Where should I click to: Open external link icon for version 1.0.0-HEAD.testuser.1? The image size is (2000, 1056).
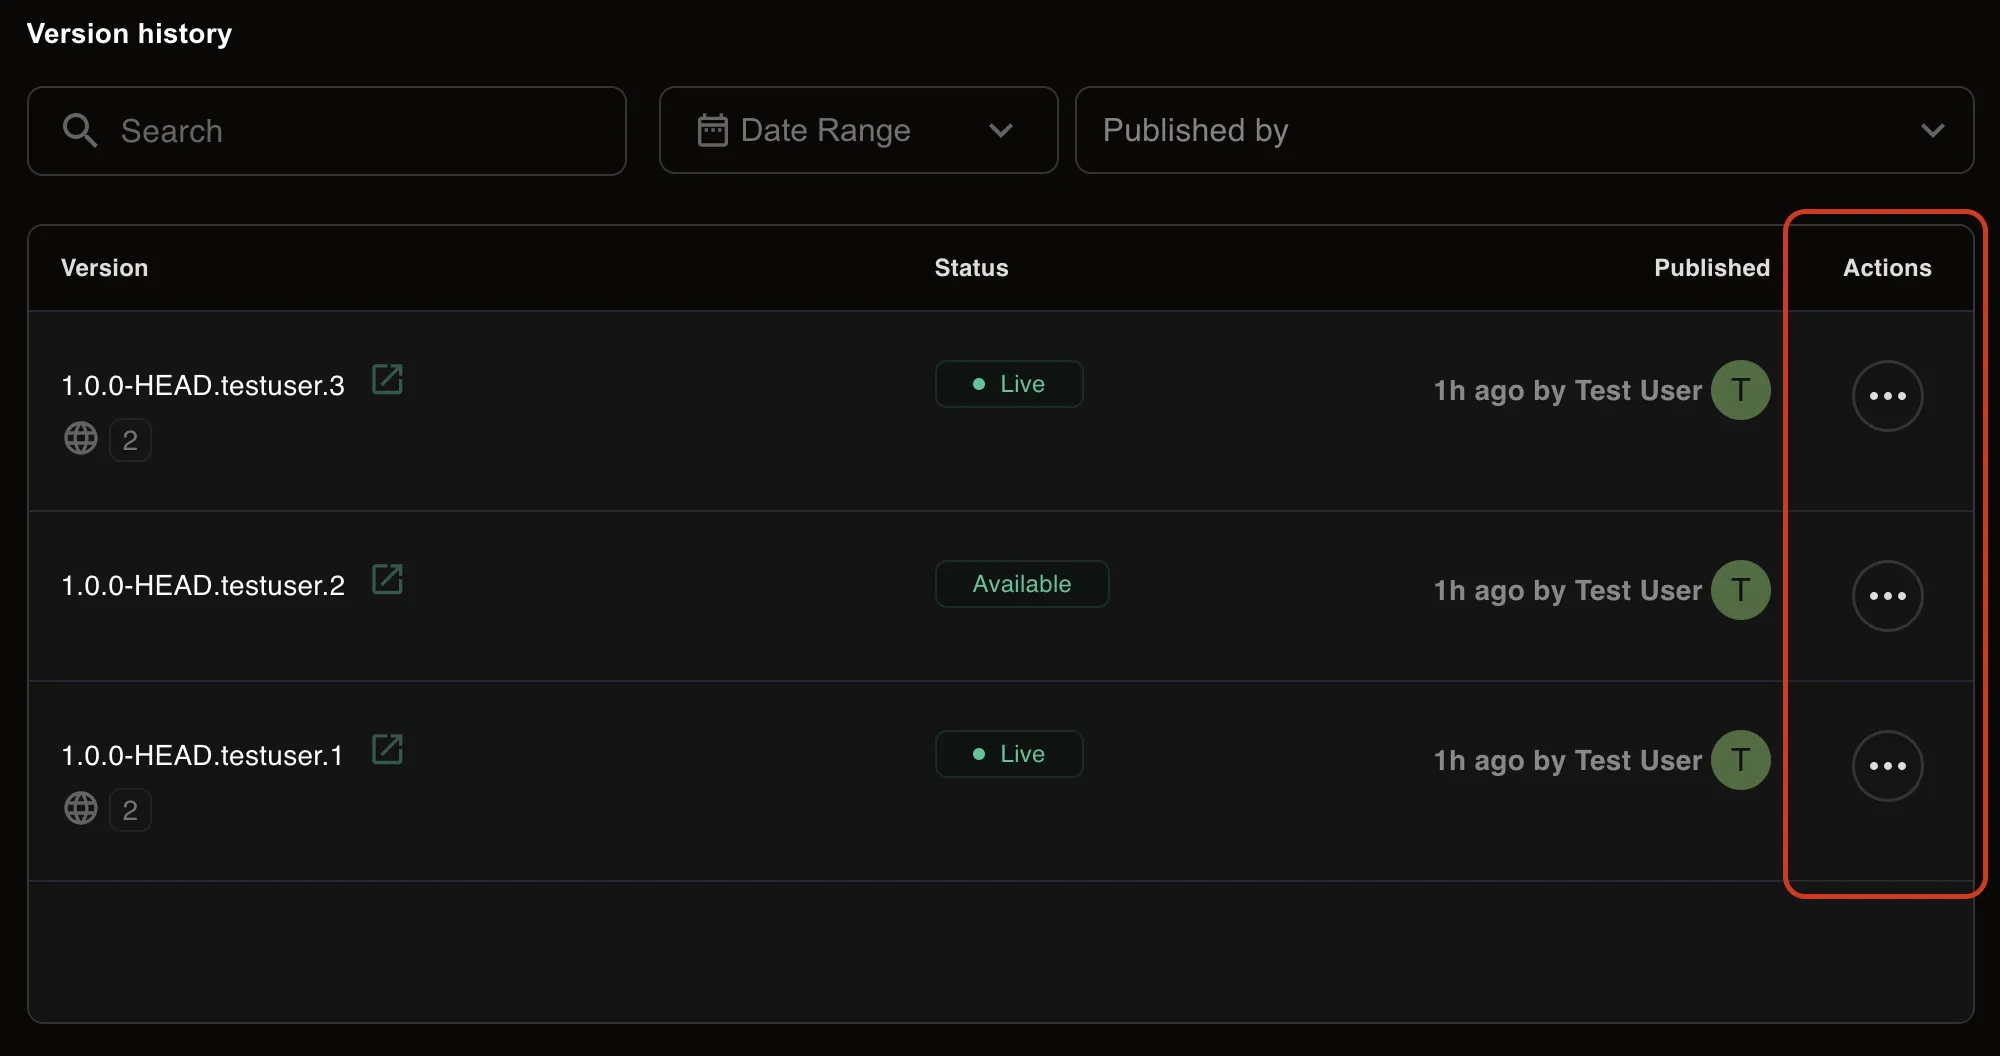click(x=387, y=750)
